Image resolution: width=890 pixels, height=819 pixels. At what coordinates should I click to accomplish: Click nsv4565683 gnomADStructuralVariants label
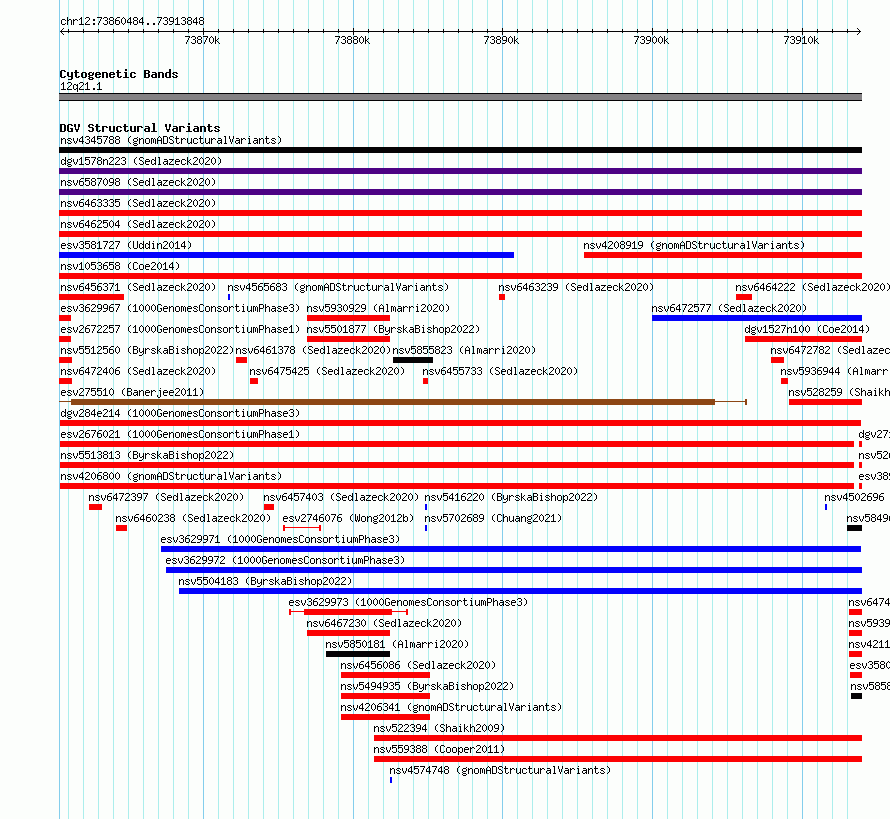(338, 287)
